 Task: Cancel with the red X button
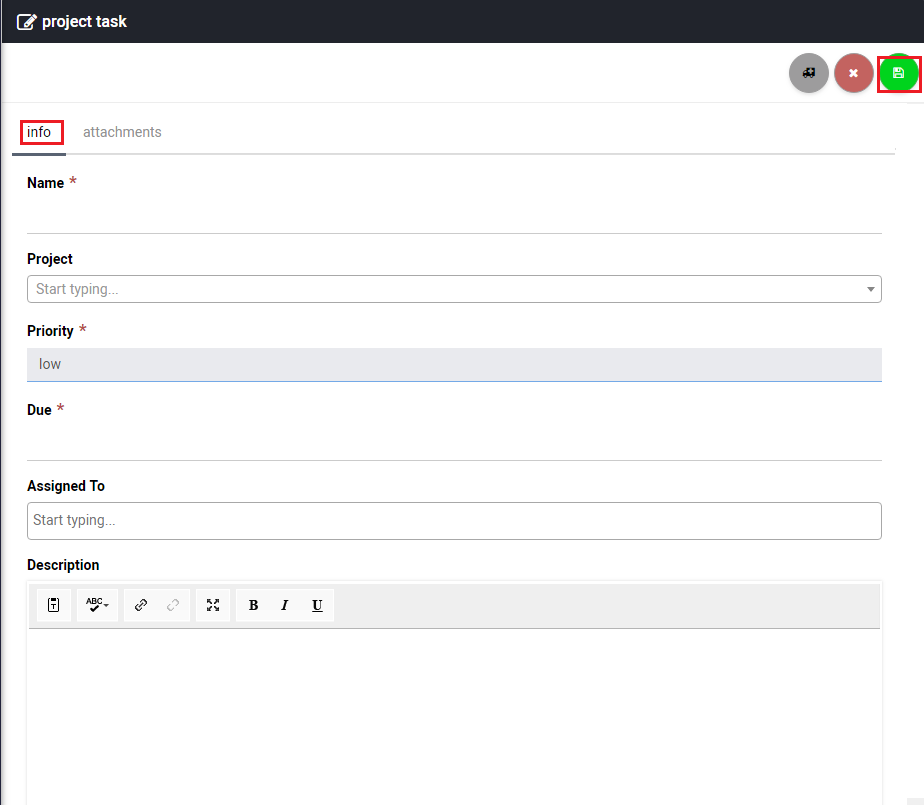pos(853,73)
